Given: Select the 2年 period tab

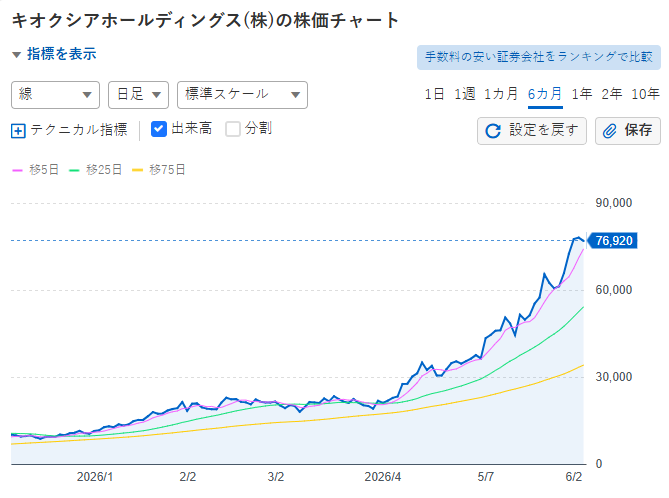Looking at the screenshot, I should click(x=612, y=94).
